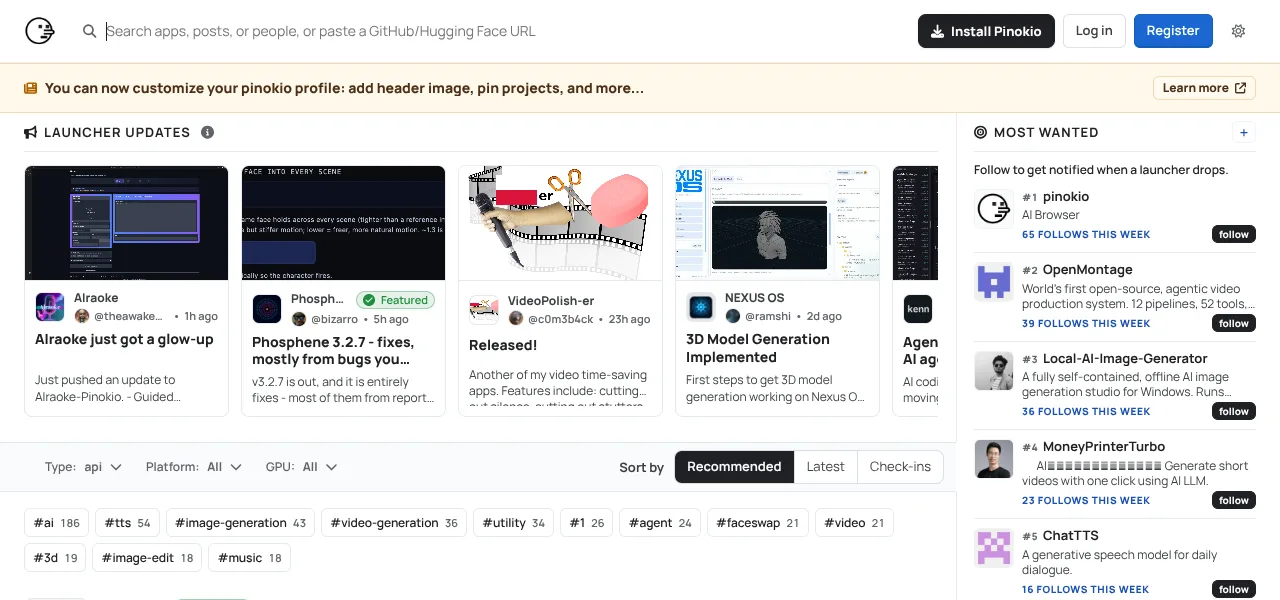Switch to the Latest sort tab
Image resolution: width=1280 pixels, height=600 pixels.
click(x=825, y=467)
